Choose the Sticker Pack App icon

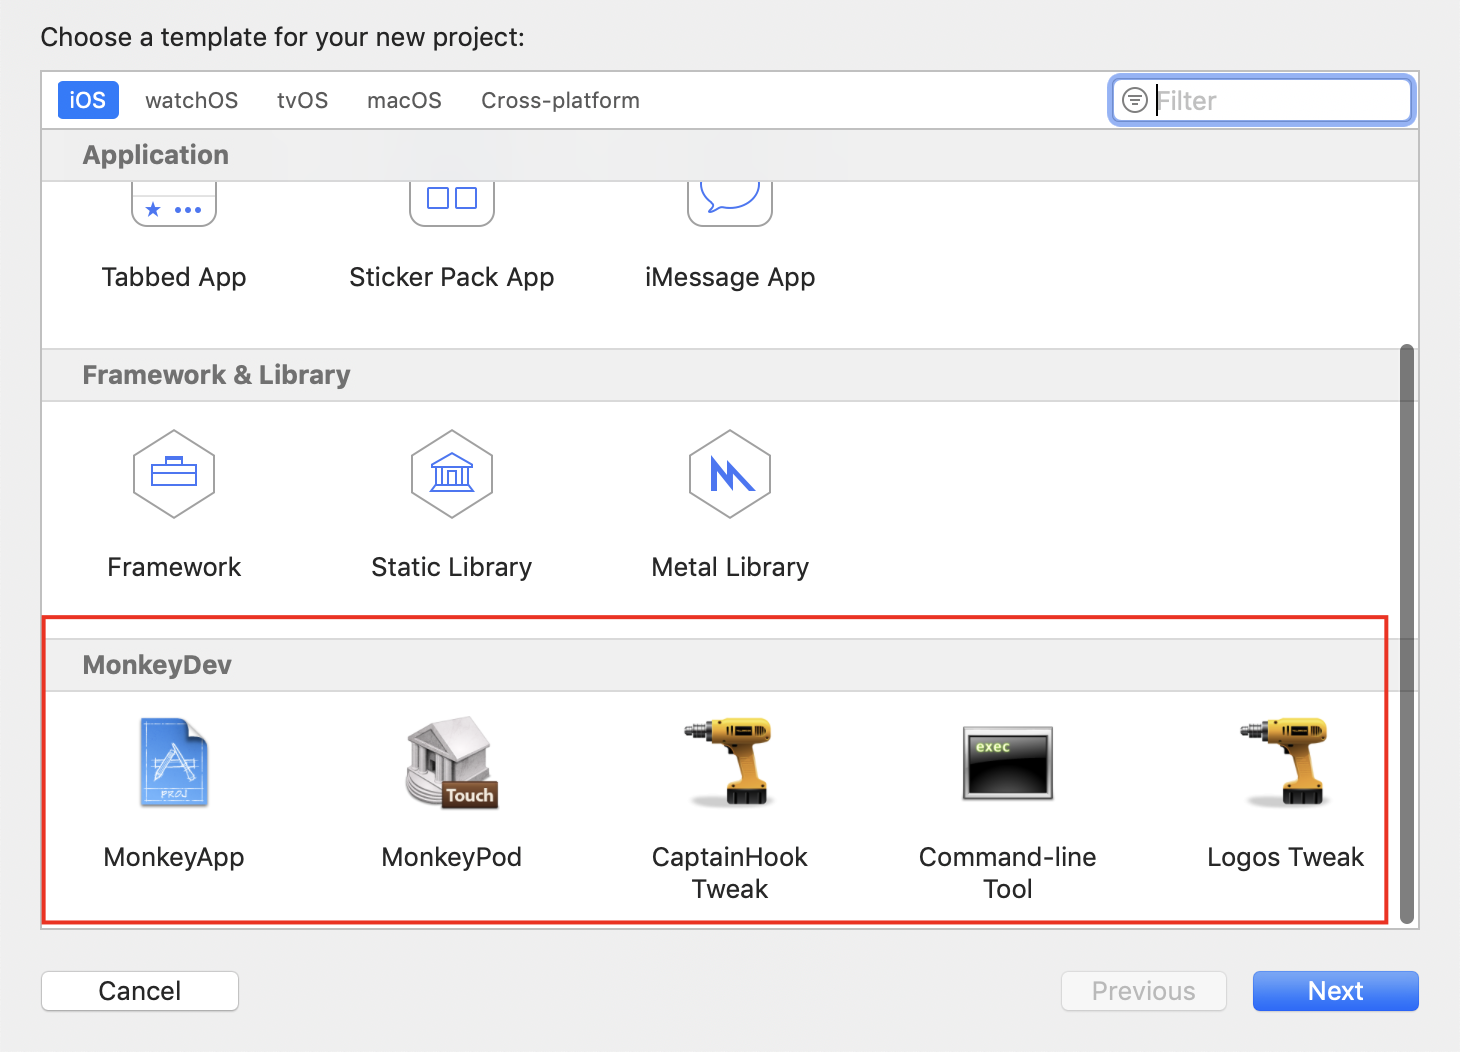coord(452,205)
